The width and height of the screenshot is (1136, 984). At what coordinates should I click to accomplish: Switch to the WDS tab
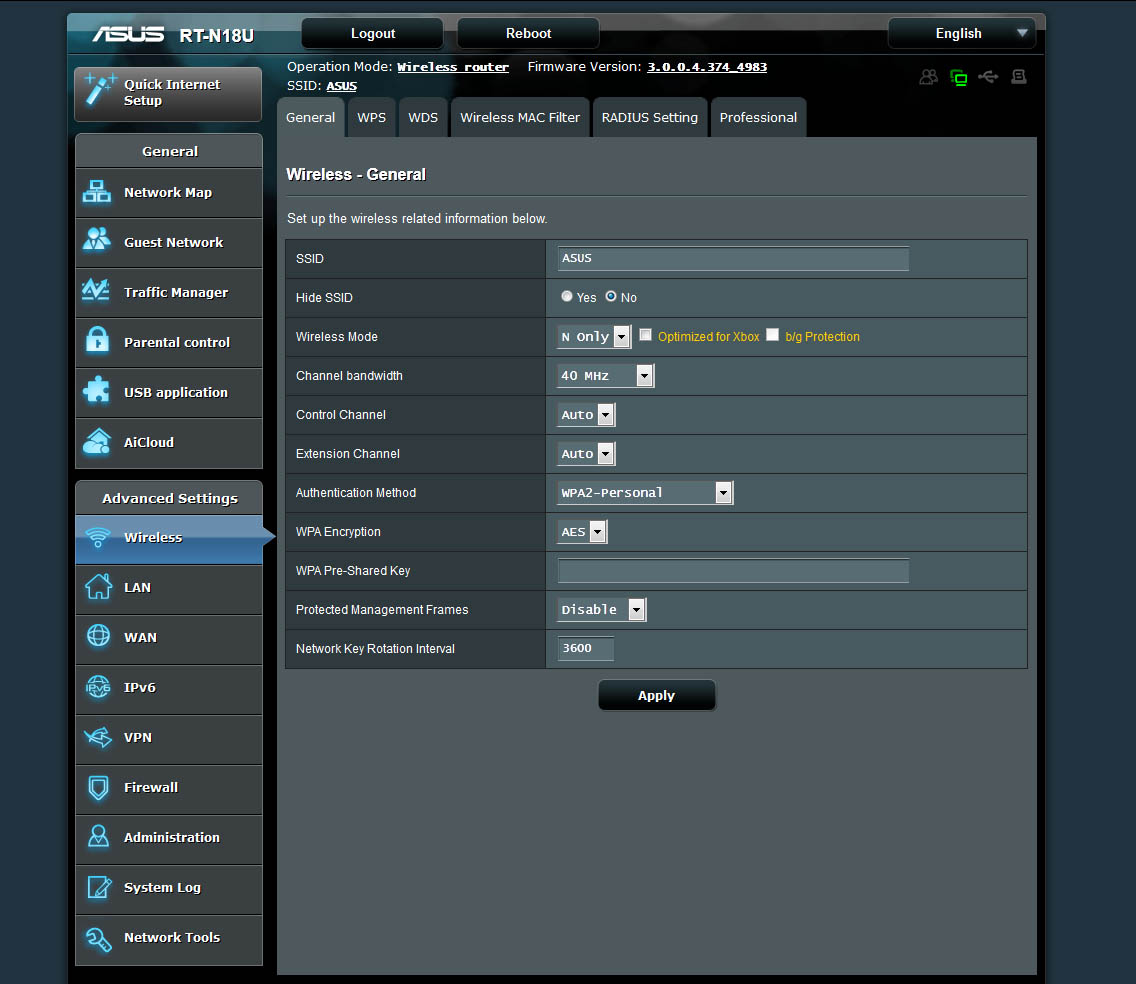(x=423, y=117)
